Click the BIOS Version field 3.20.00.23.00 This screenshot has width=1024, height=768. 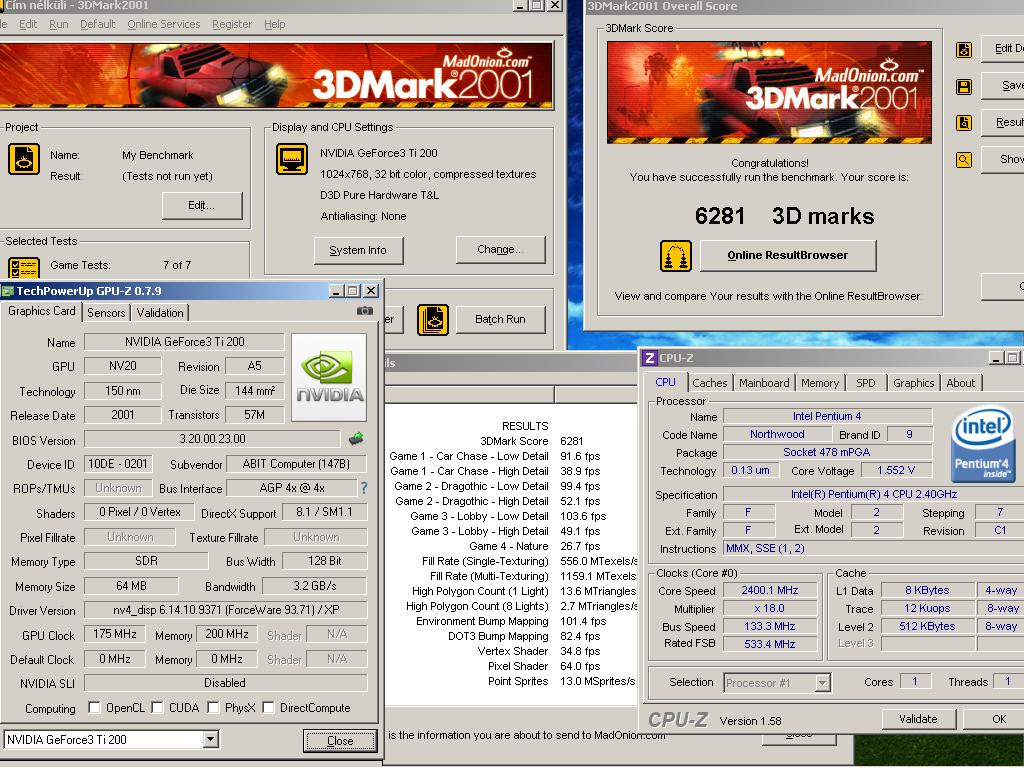tap(212, 439)
